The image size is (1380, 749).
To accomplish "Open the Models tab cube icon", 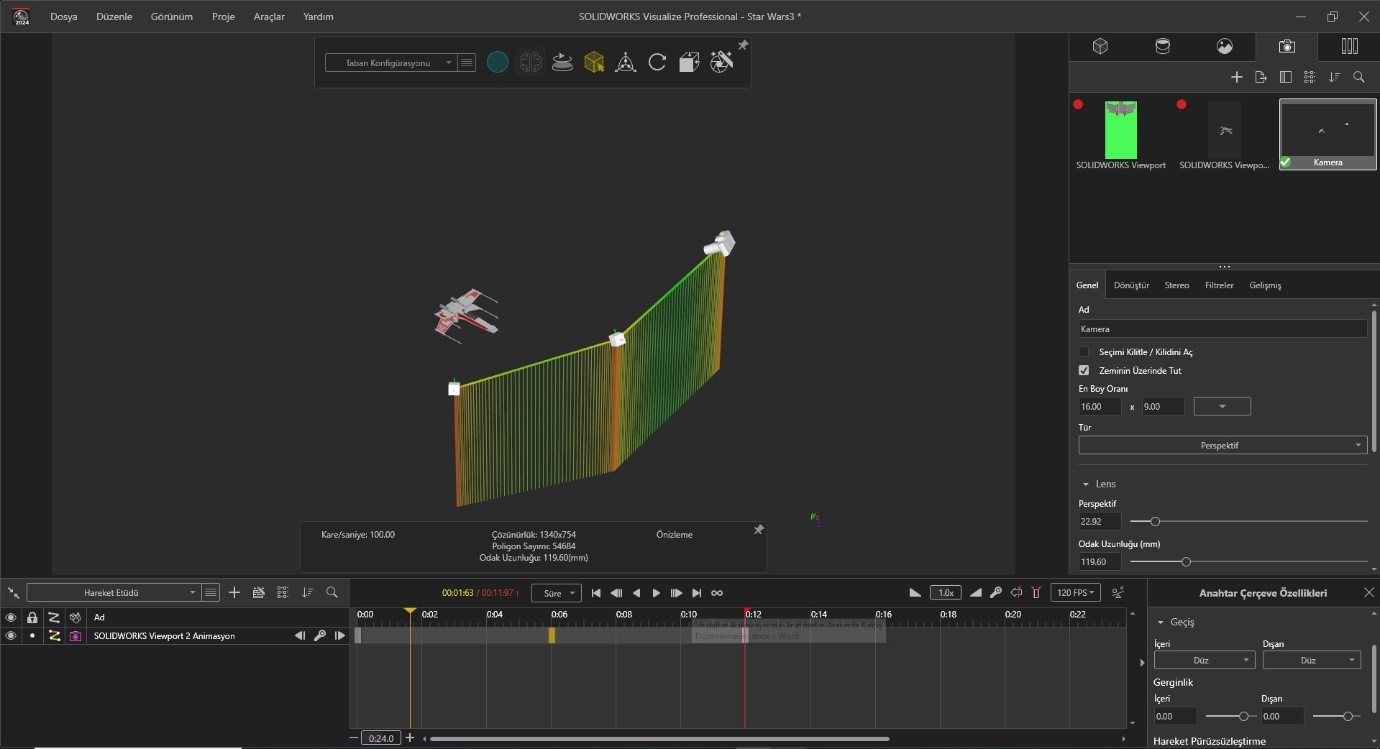I will coord(1100,46).
